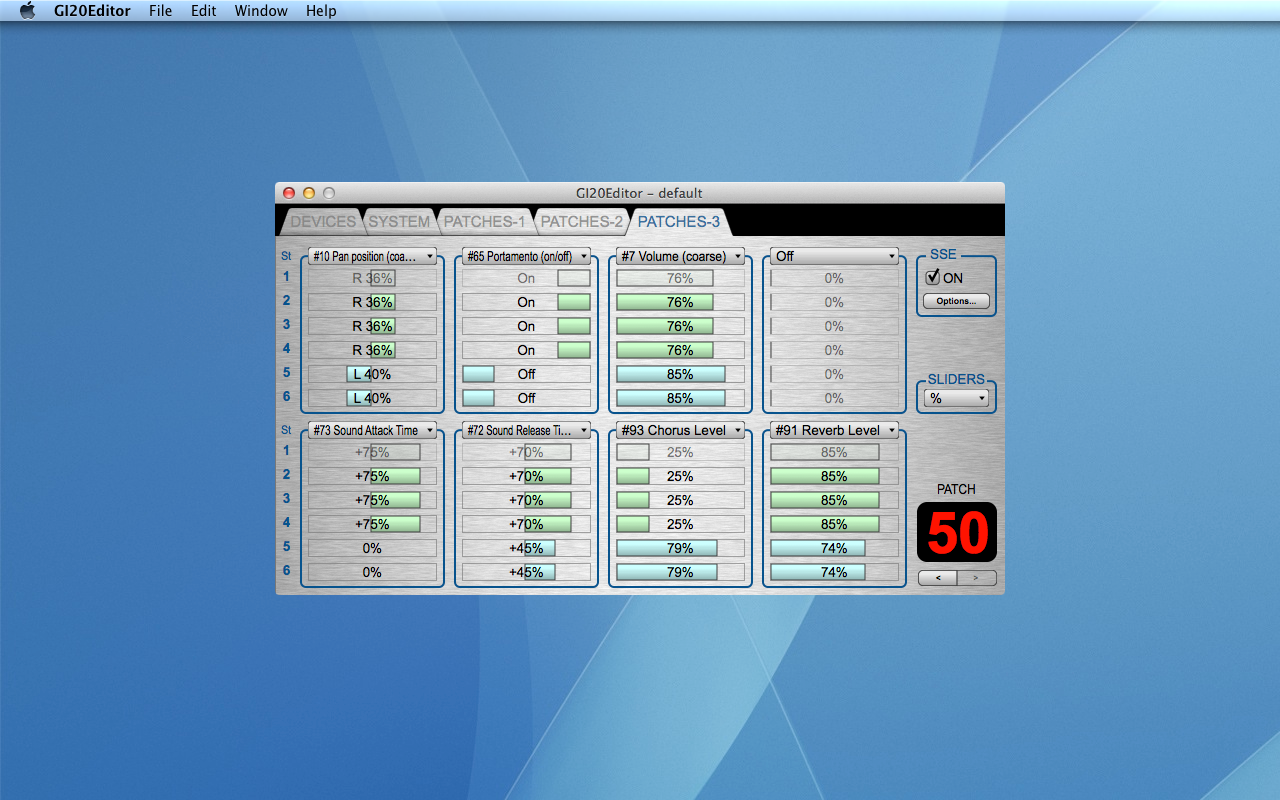The height and width of the screenshot is (800, 1280).
Task: Click the Sound Release Time slider for string 5
Action: pos(526,548)
